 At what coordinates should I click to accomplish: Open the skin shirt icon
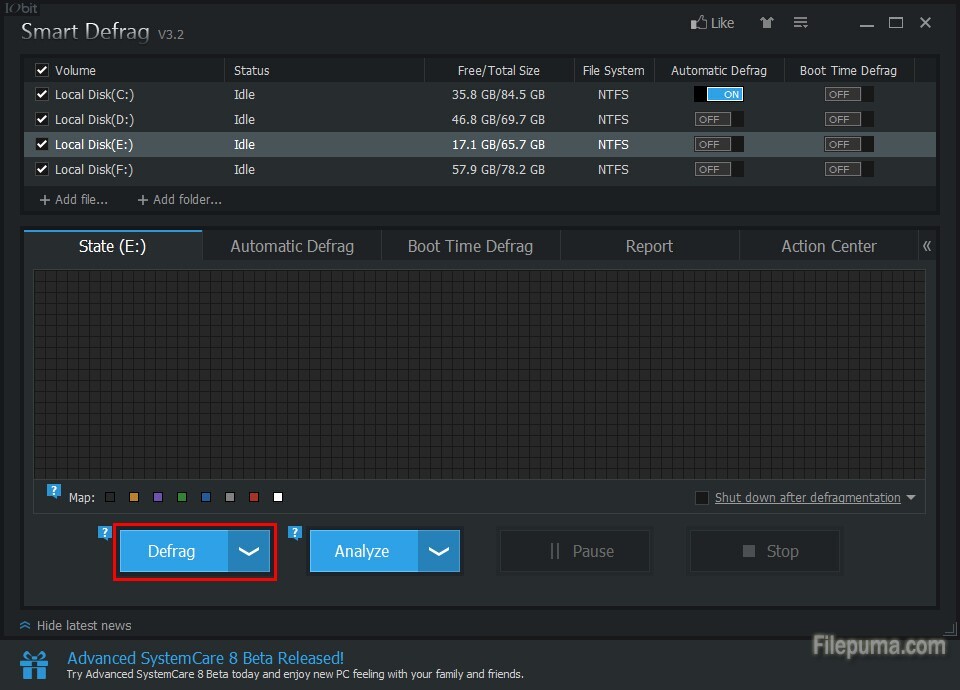click(766, 23)
